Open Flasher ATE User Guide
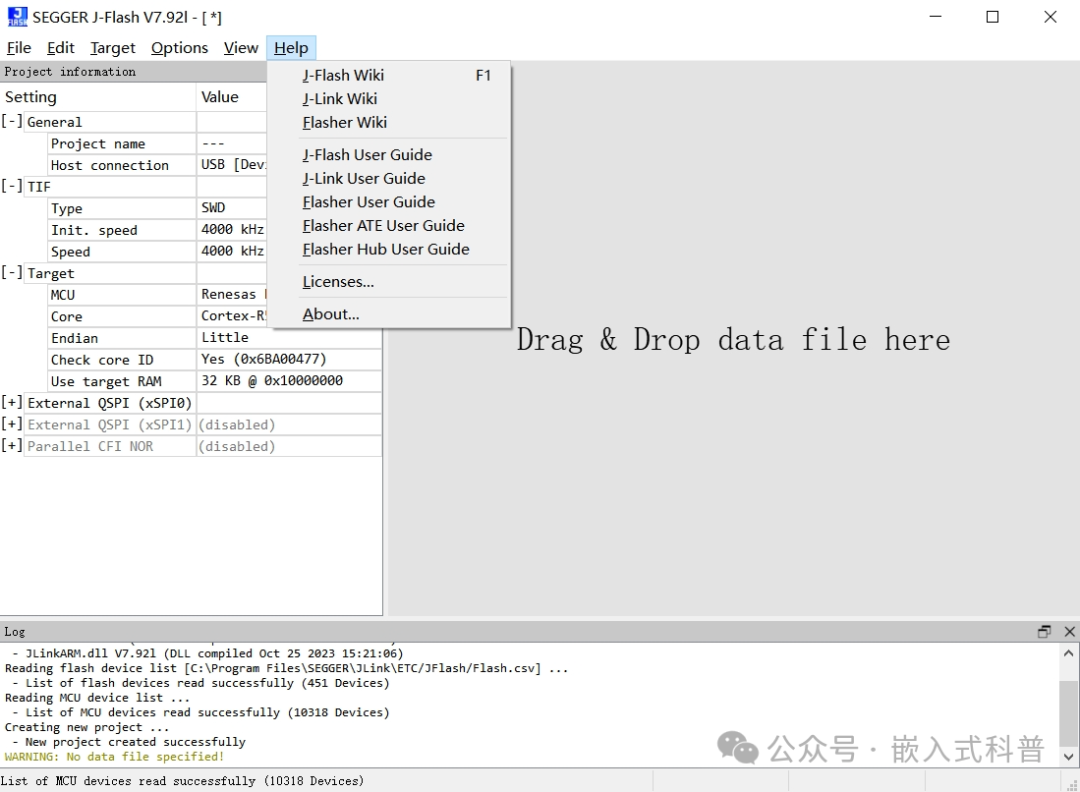The image size is (1080, 792). tap(389, 225)
